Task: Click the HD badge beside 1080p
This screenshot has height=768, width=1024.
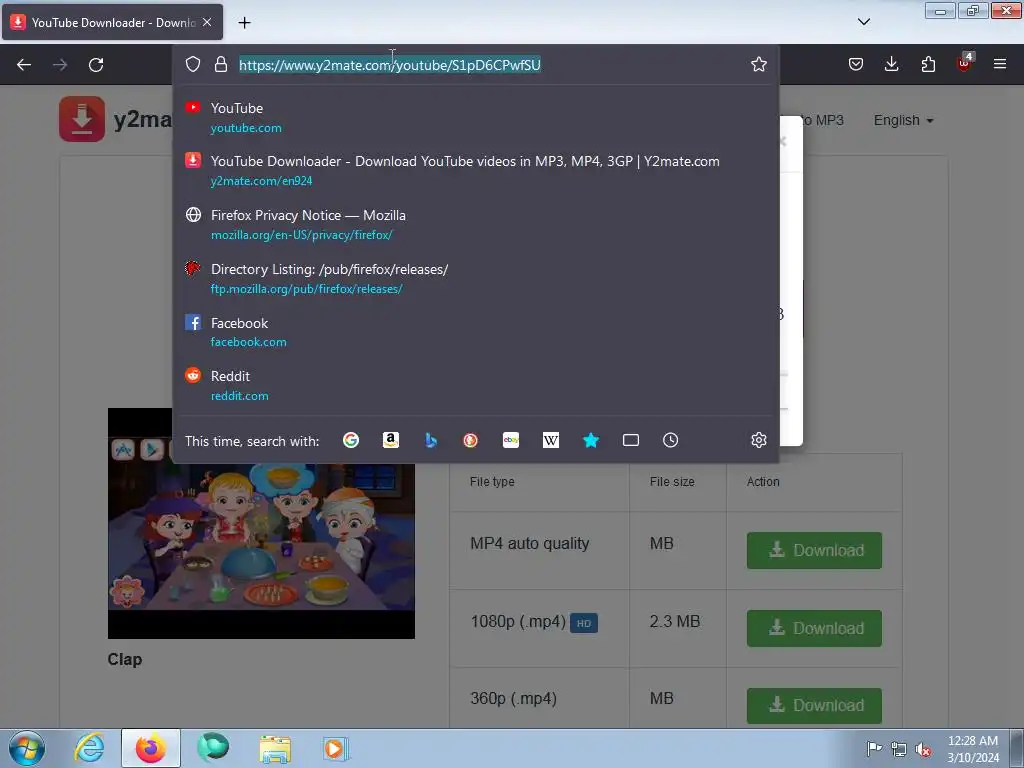Action: 584,624
